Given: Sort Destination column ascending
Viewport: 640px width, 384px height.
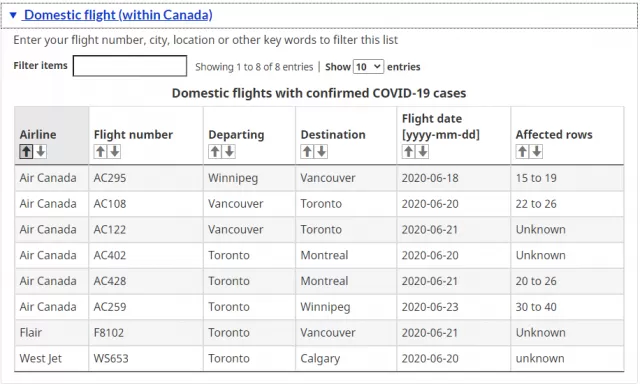Looking at the screenshot, I should (x=307, y=152).
